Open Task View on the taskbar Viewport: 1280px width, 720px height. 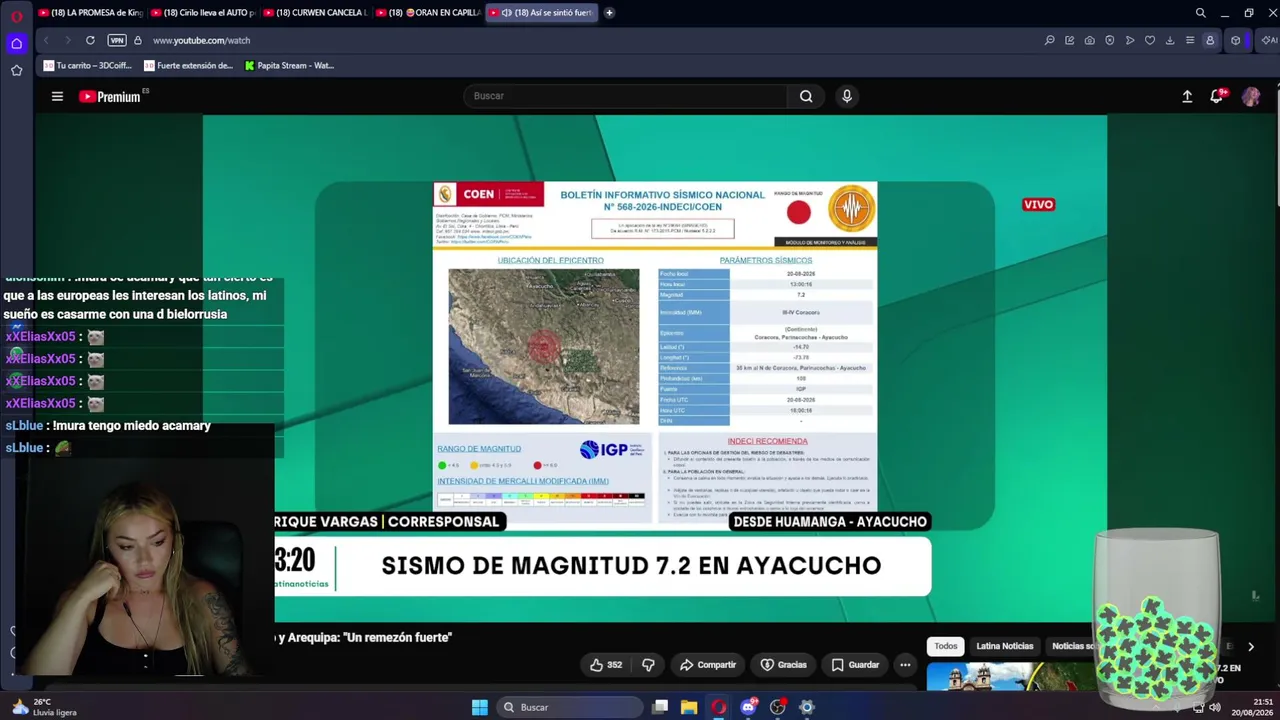[660, 707]
